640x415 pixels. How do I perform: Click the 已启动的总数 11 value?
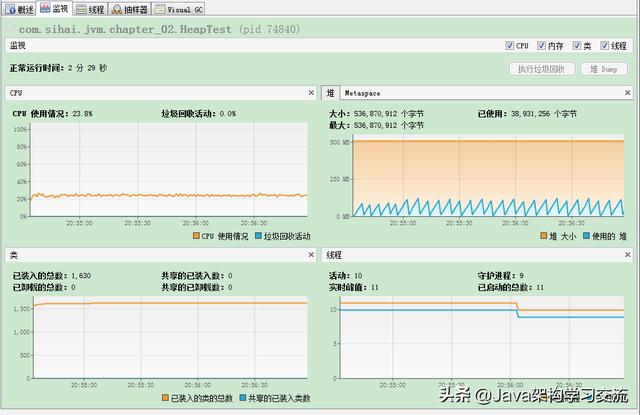tap(540, 287)
